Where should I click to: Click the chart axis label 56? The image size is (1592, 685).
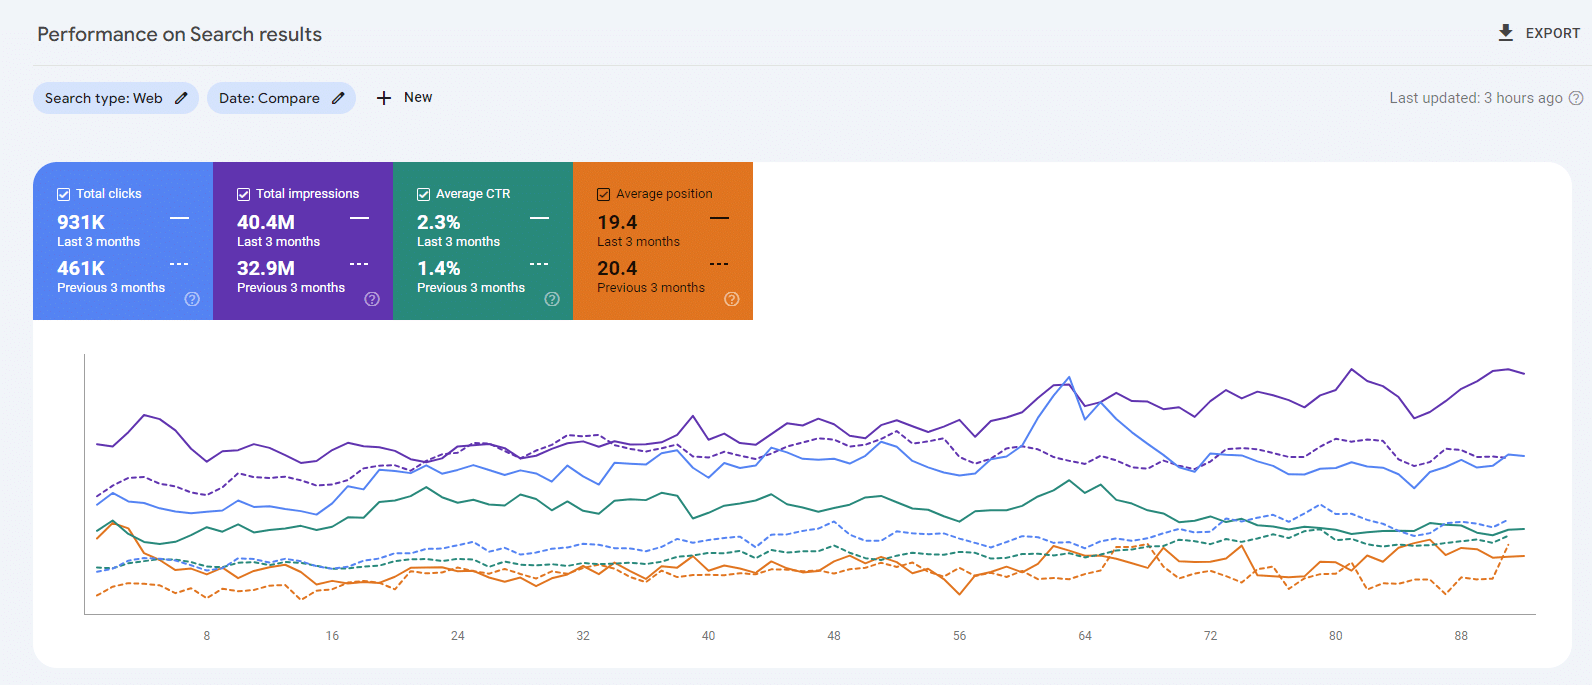[x=960, y=636]
